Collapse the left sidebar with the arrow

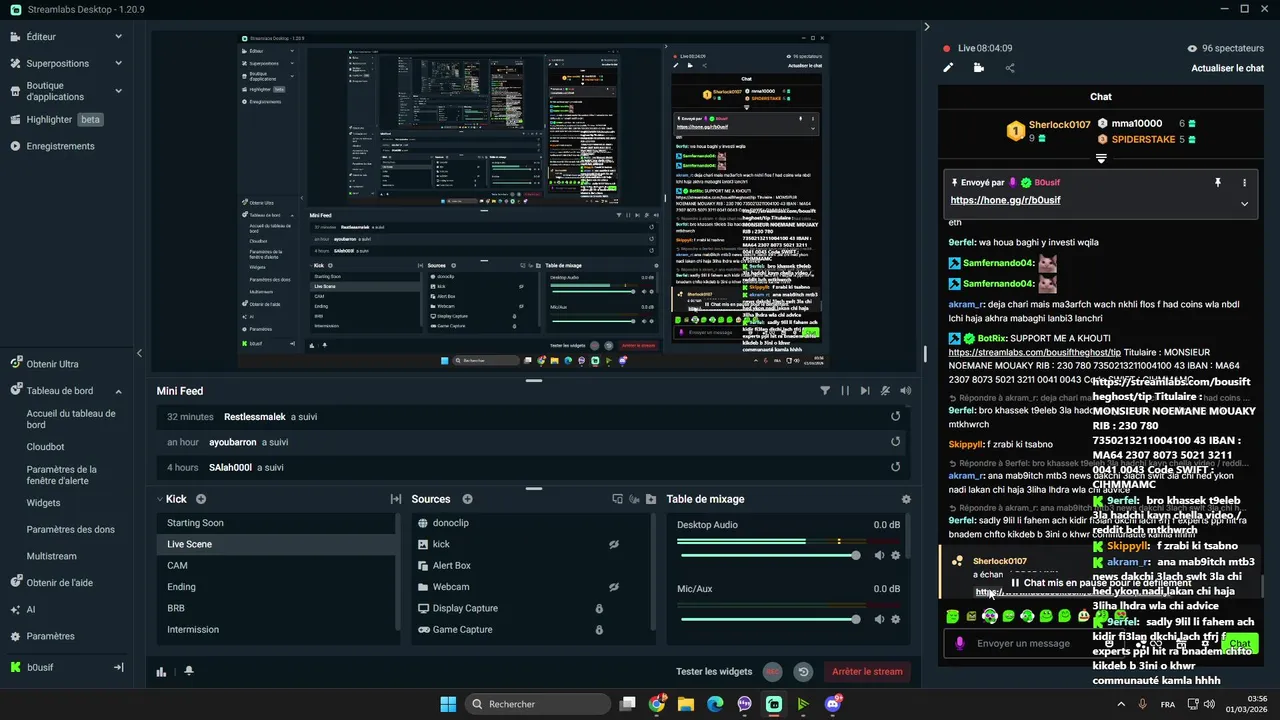click(x=139, y=353)
